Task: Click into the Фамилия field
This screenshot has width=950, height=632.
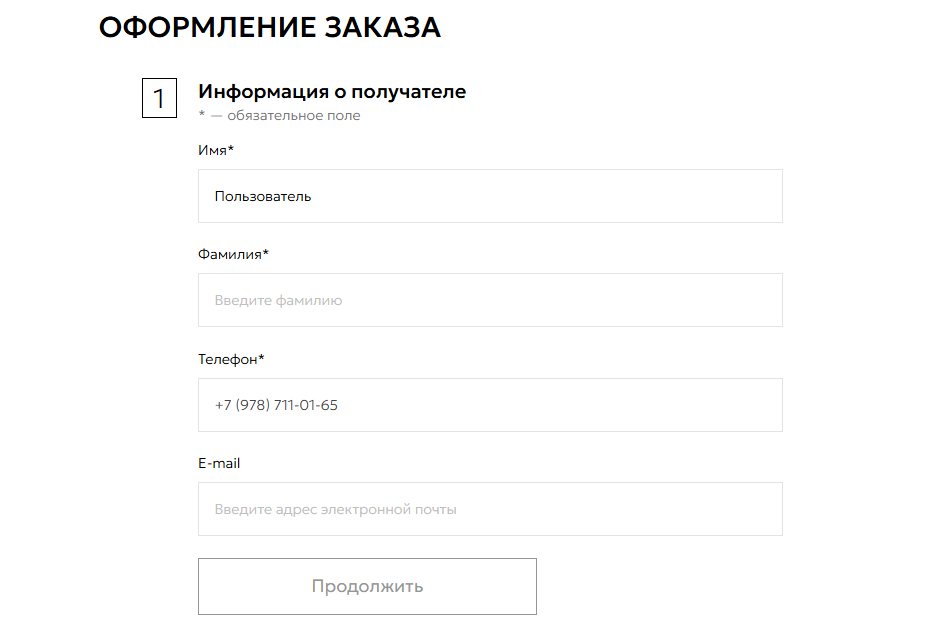Action: coord(490,300)
